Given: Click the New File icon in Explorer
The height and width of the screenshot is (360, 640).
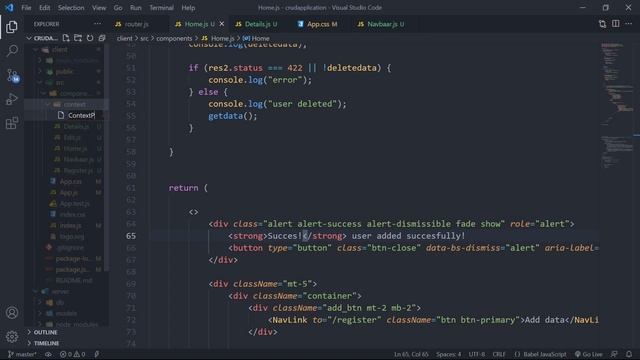Looking at the screenshot, I should 66,38.
